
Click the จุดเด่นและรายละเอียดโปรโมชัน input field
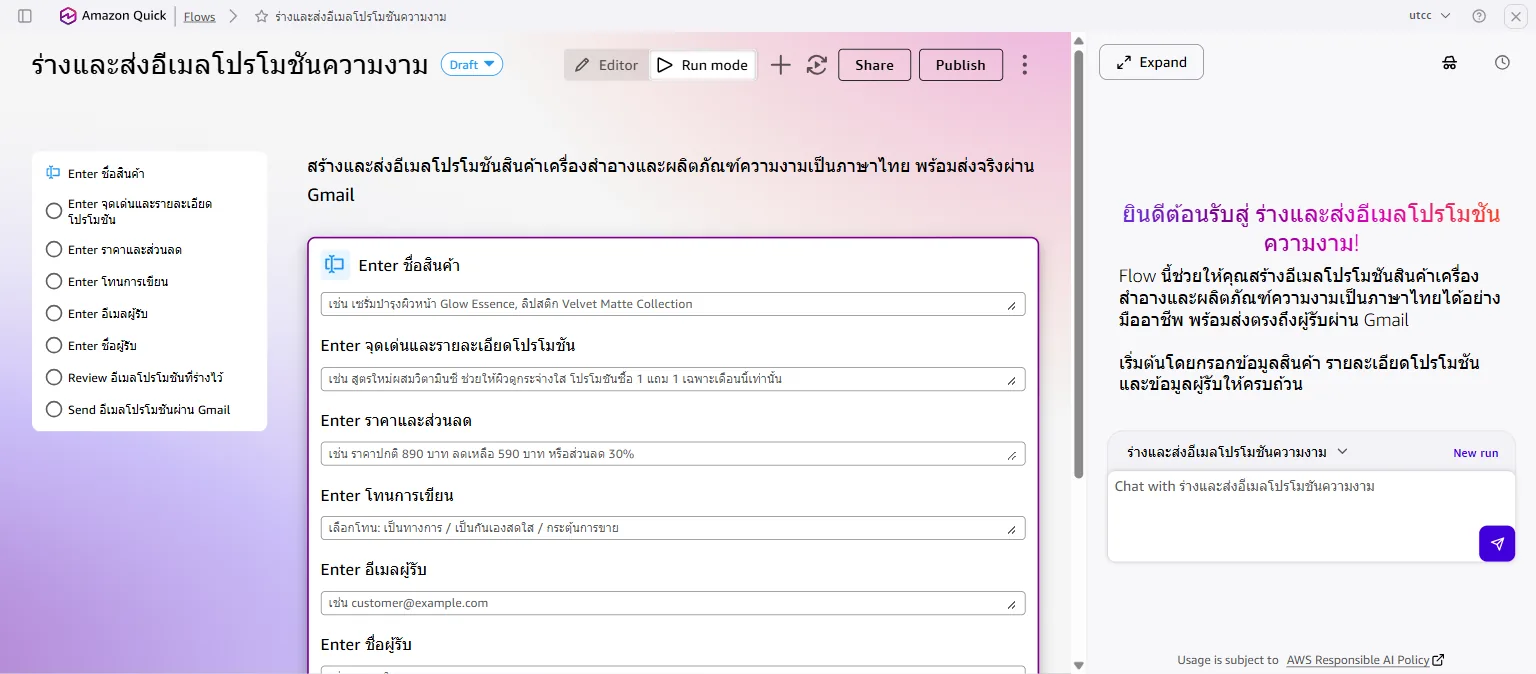pos(673,379)
